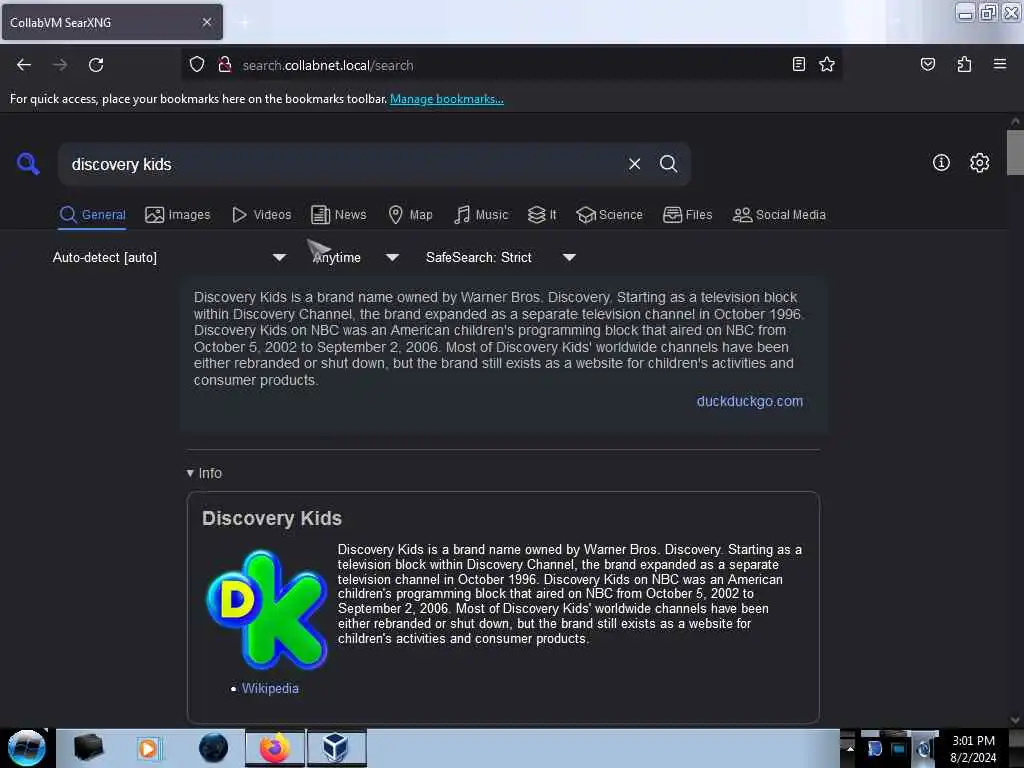Open the Pocket save icon

point(927,64)
